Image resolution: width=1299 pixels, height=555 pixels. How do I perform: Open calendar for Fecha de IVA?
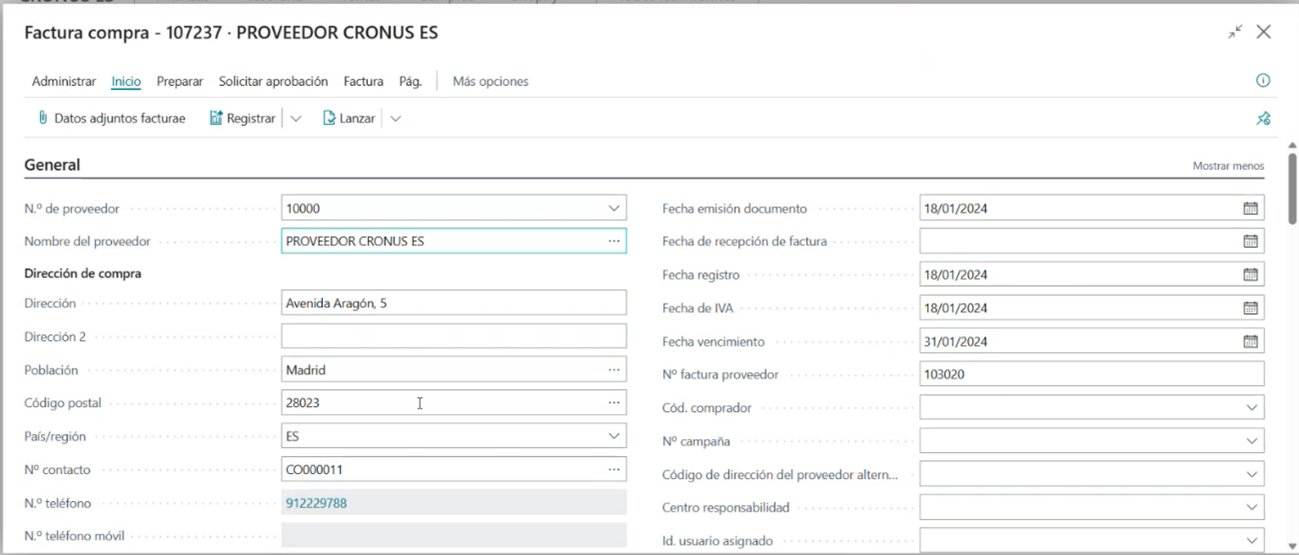pyautogui.click(x=1250, y=308)
